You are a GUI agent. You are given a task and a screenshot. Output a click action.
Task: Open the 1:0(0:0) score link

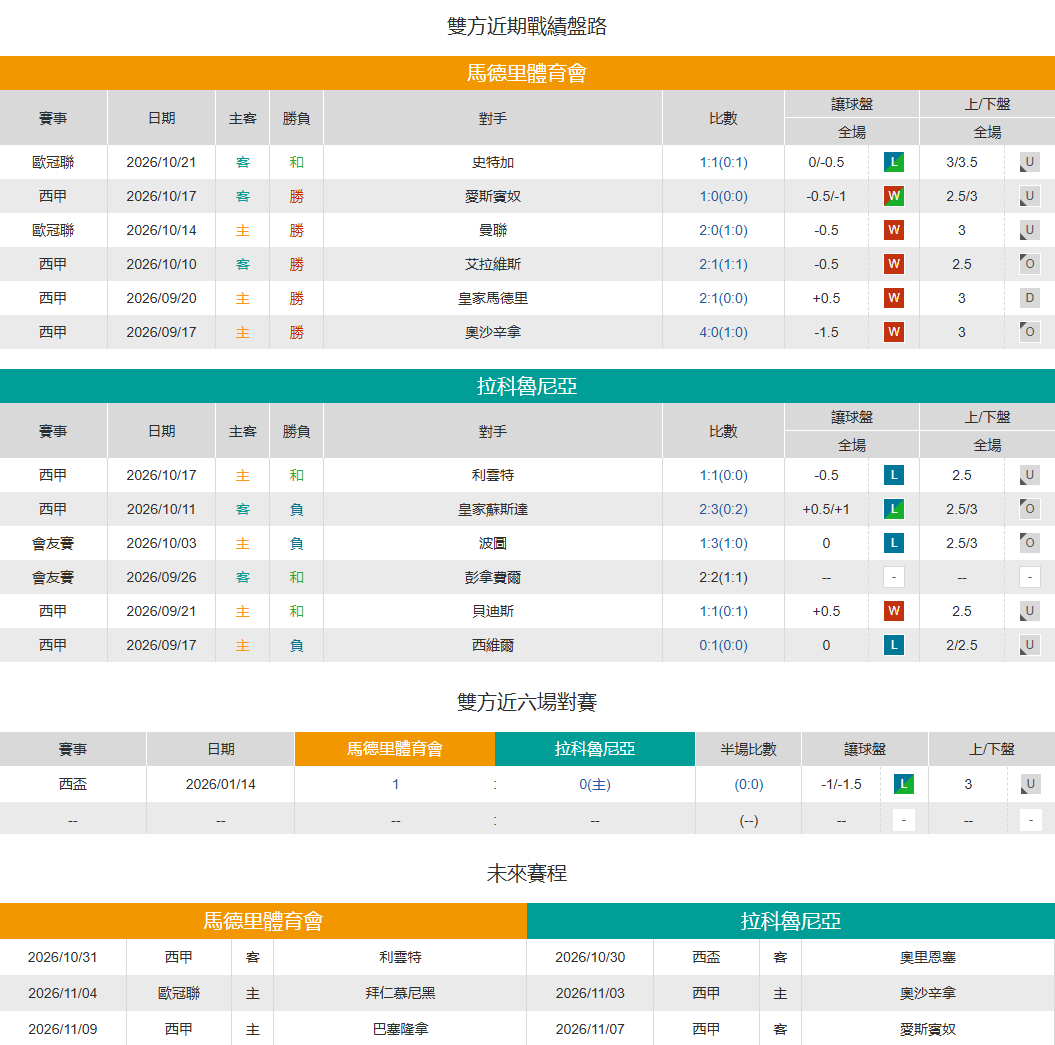tap(723, 196)
